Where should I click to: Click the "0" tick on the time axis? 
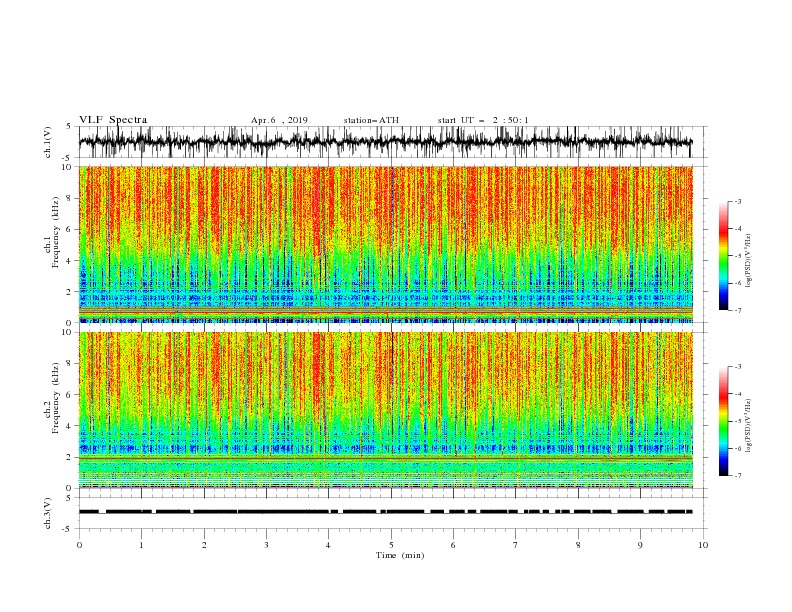pyautogui.click(x=79, y=545)
